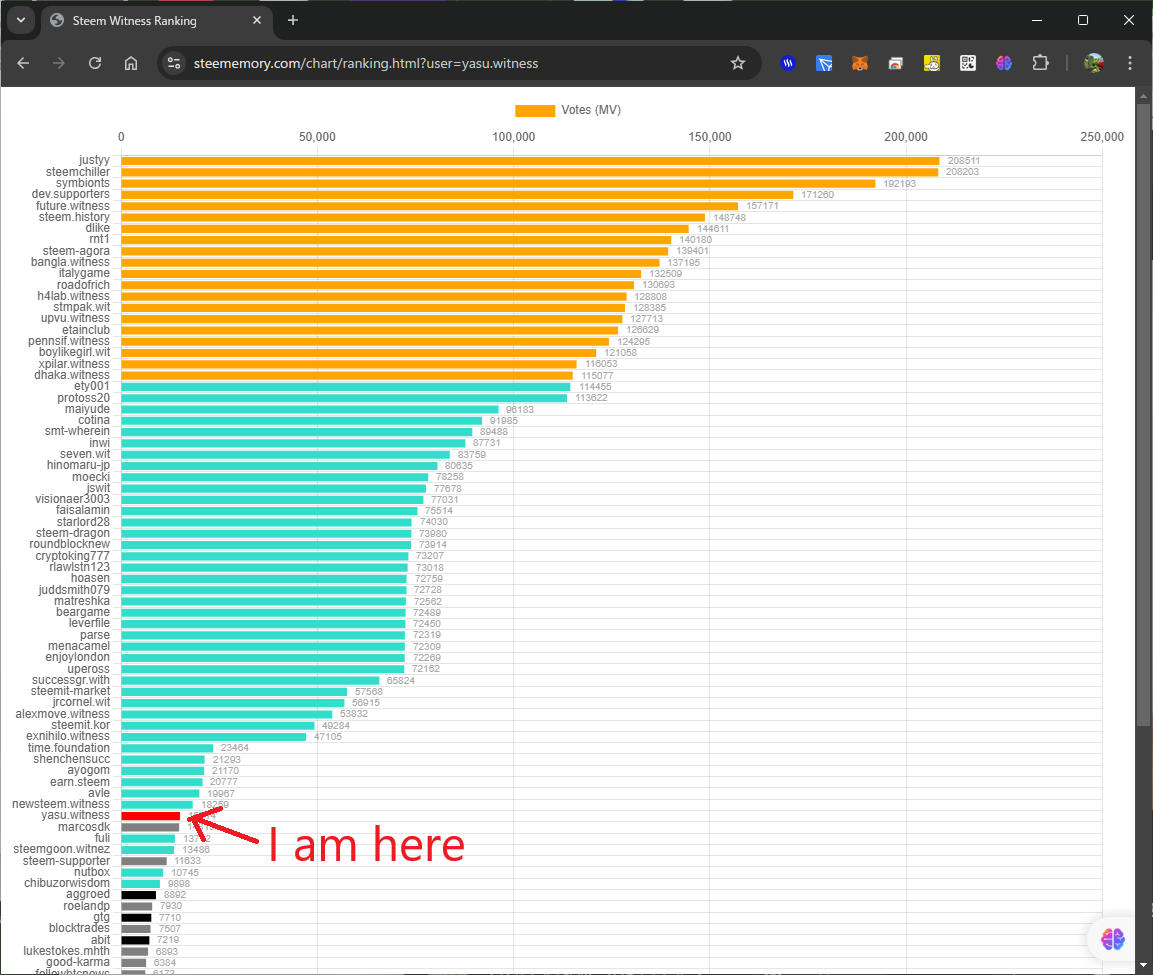Image resolution: width=1153 pixels, height=975 pixels.
Task: Open the Steem Keychain extension icon
Action: [788, 63]
